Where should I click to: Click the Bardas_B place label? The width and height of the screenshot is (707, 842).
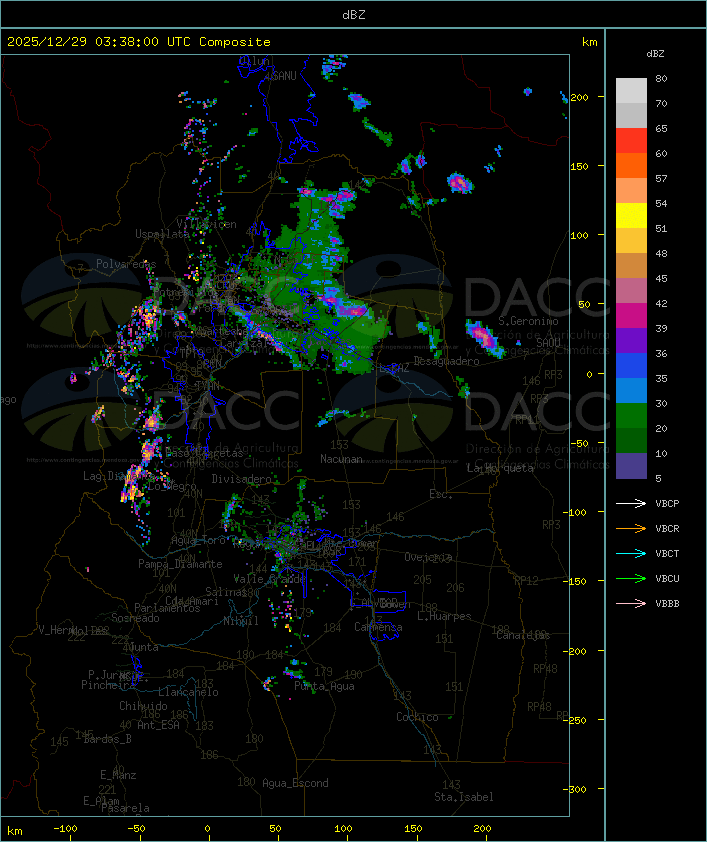click(107, 739)
